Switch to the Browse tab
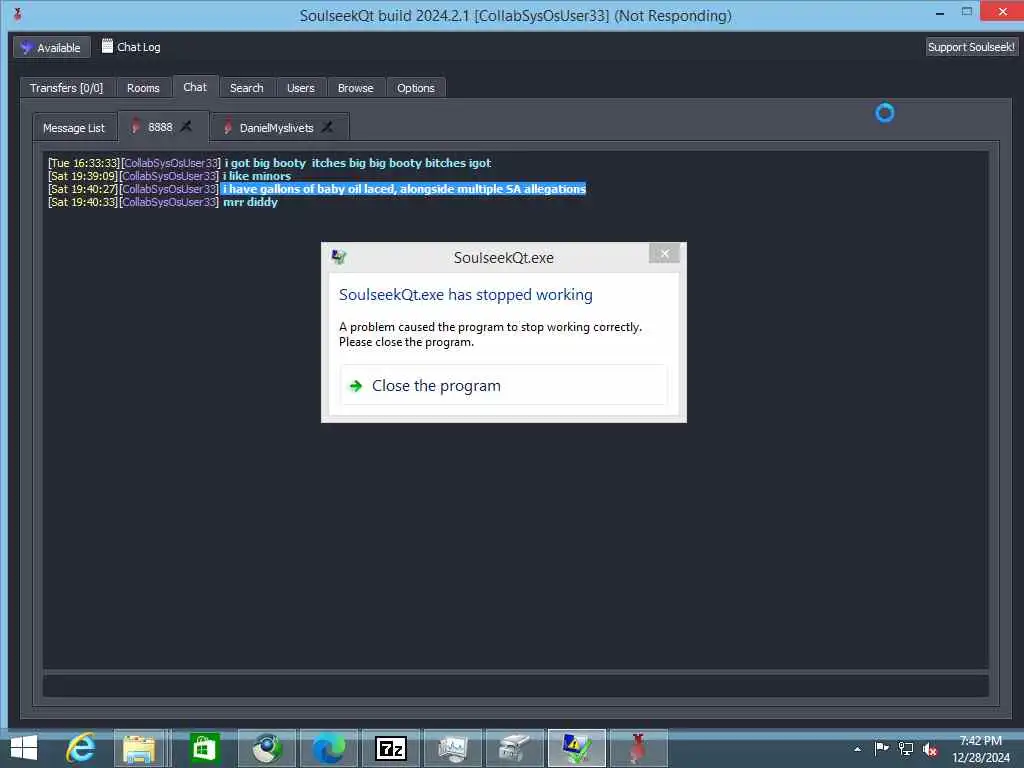Screen dimensions: 1024x768 coord(356,88)
